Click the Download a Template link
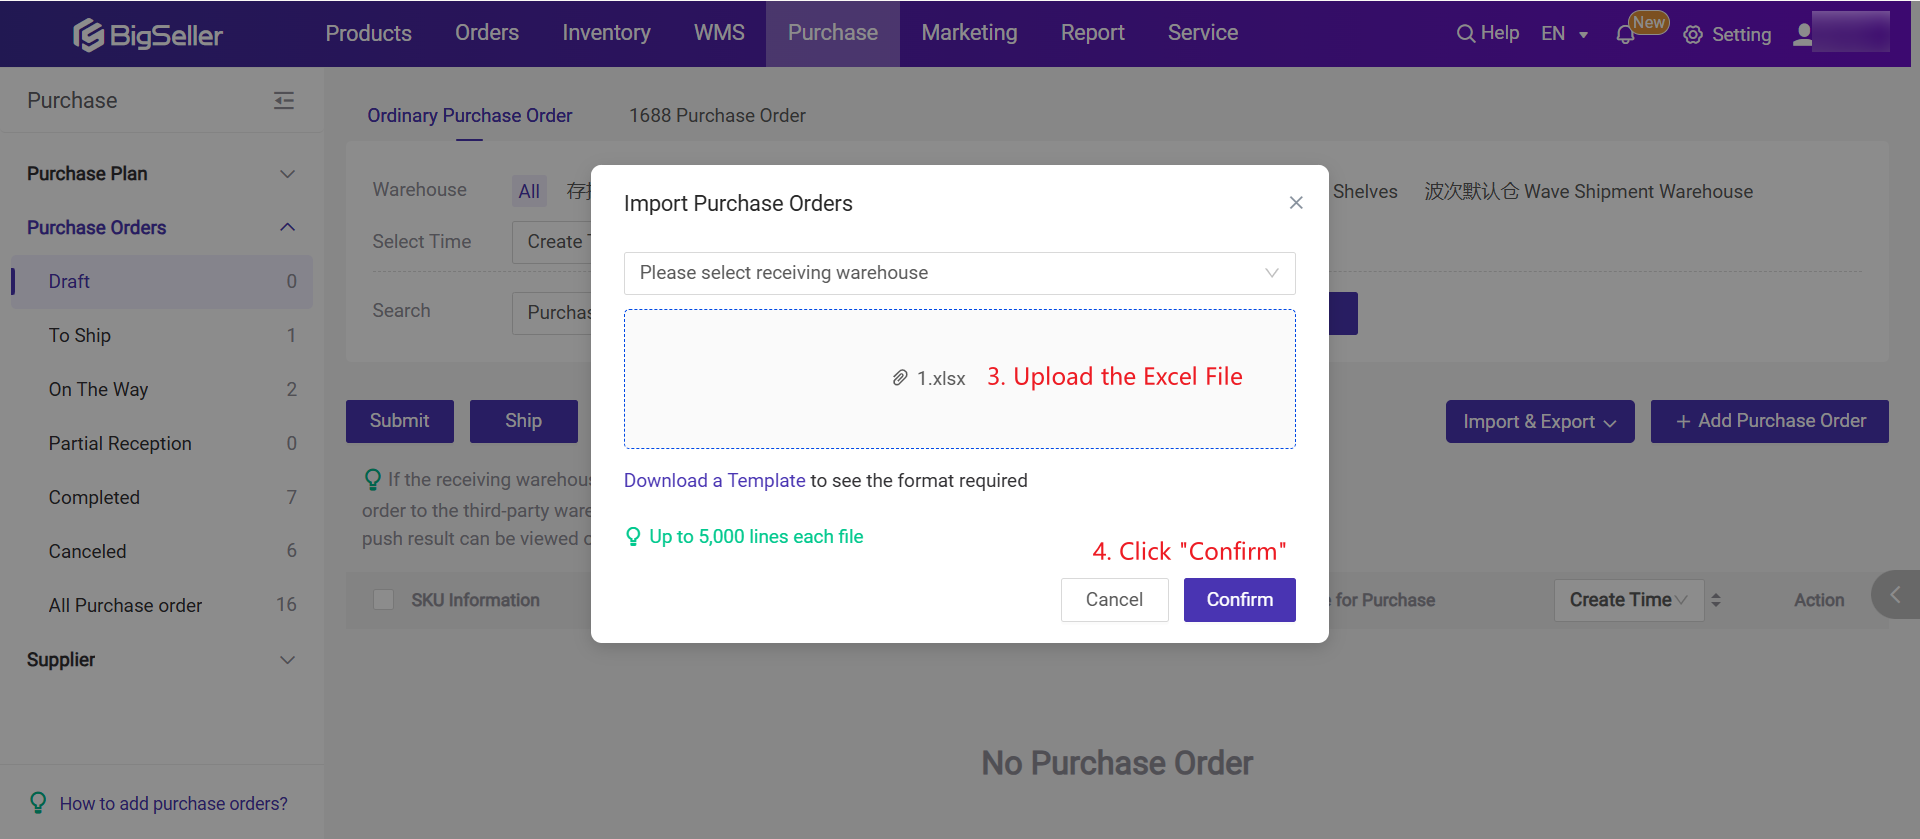 (714, 481)
